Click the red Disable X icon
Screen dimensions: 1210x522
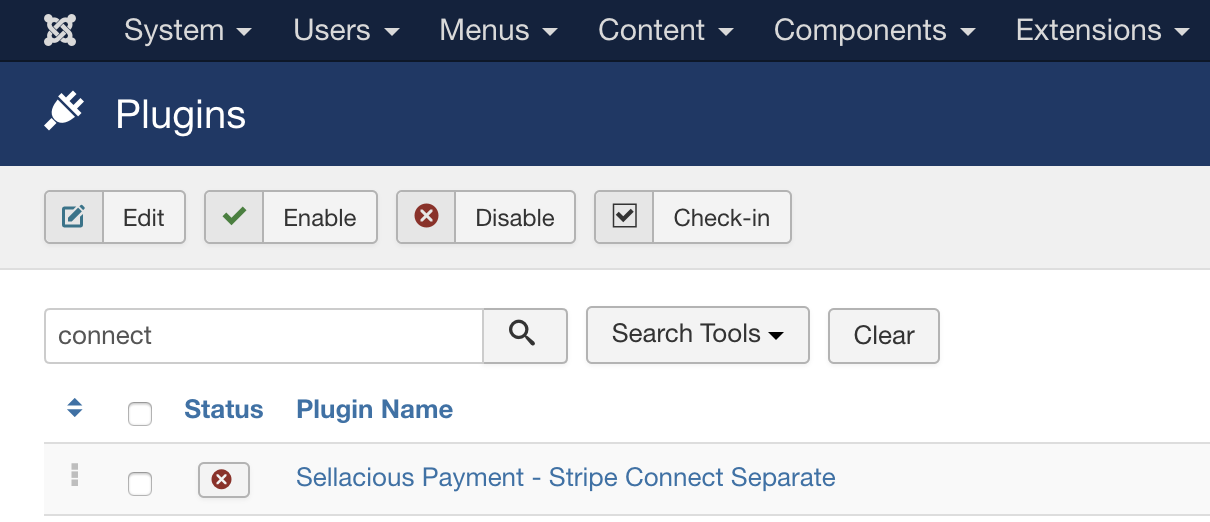pos(426,217)
